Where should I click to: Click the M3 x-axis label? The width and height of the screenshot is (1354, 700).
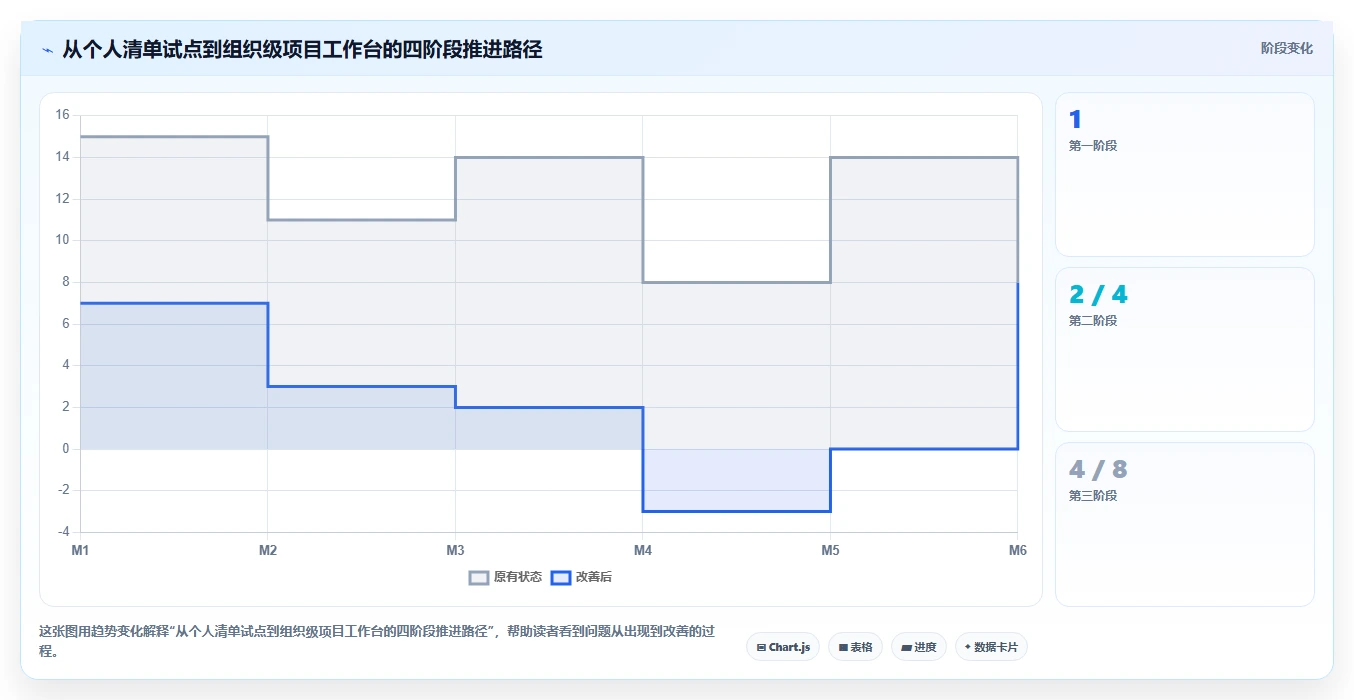(455, 550)
